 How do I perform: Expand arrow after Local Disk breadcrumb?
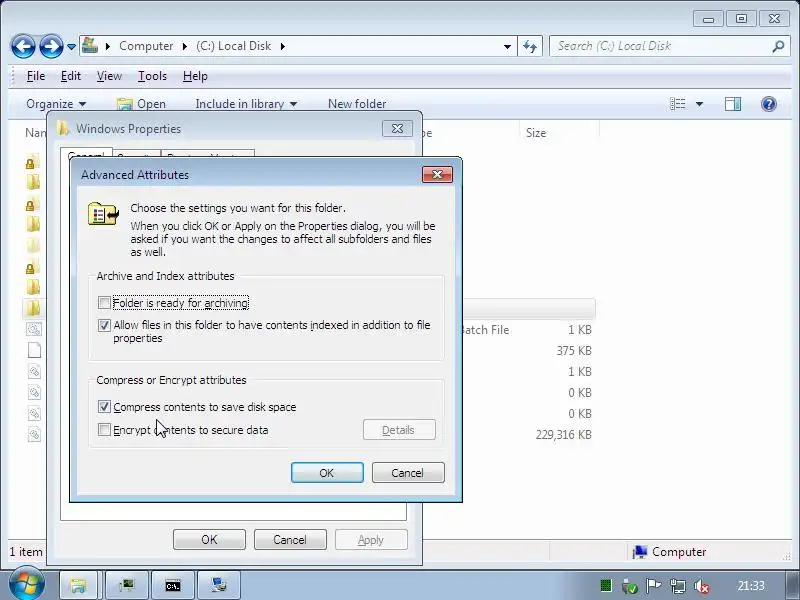tap(282, 46)
